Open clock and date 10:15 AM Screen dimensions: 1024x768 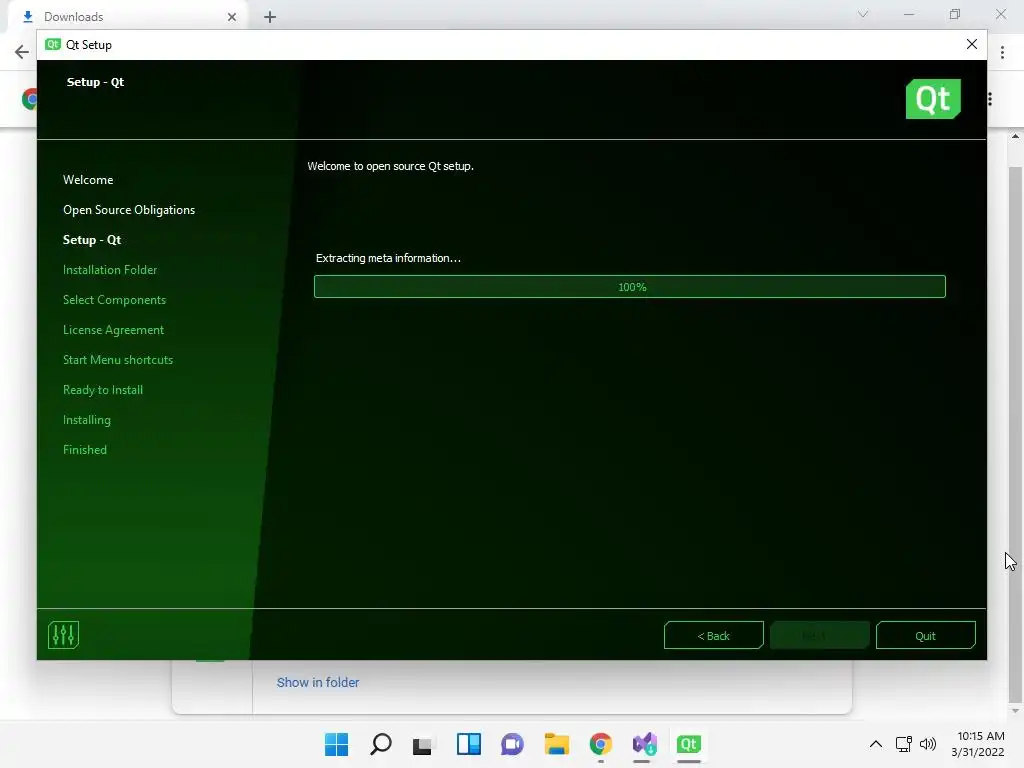[x=978, y=744]
